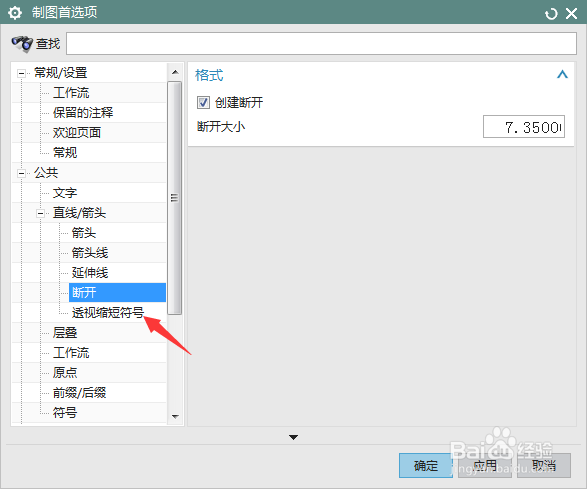Screen dimensions: 587x489
Task: Click the 断开大小 value field
Action: pos(524,127)
